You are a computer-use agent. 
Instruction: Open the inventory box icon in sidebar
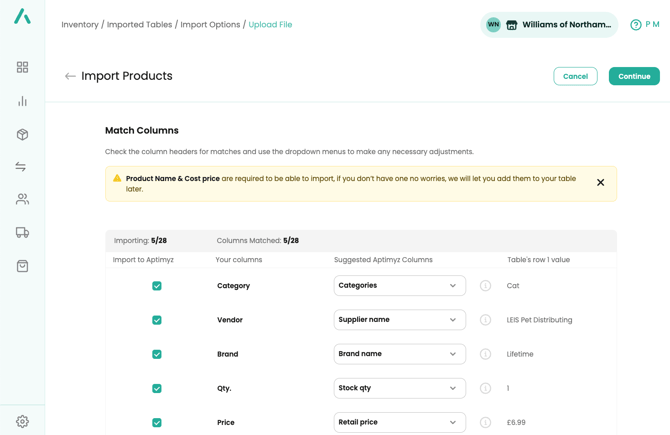pyautogui.click(x=22, y=134)
